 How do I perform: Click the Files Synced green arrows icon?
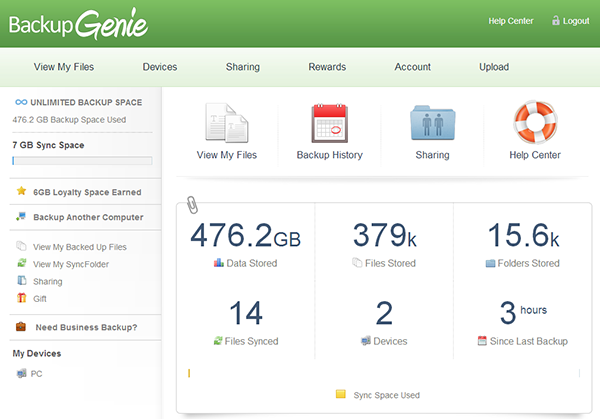point(218,341)
